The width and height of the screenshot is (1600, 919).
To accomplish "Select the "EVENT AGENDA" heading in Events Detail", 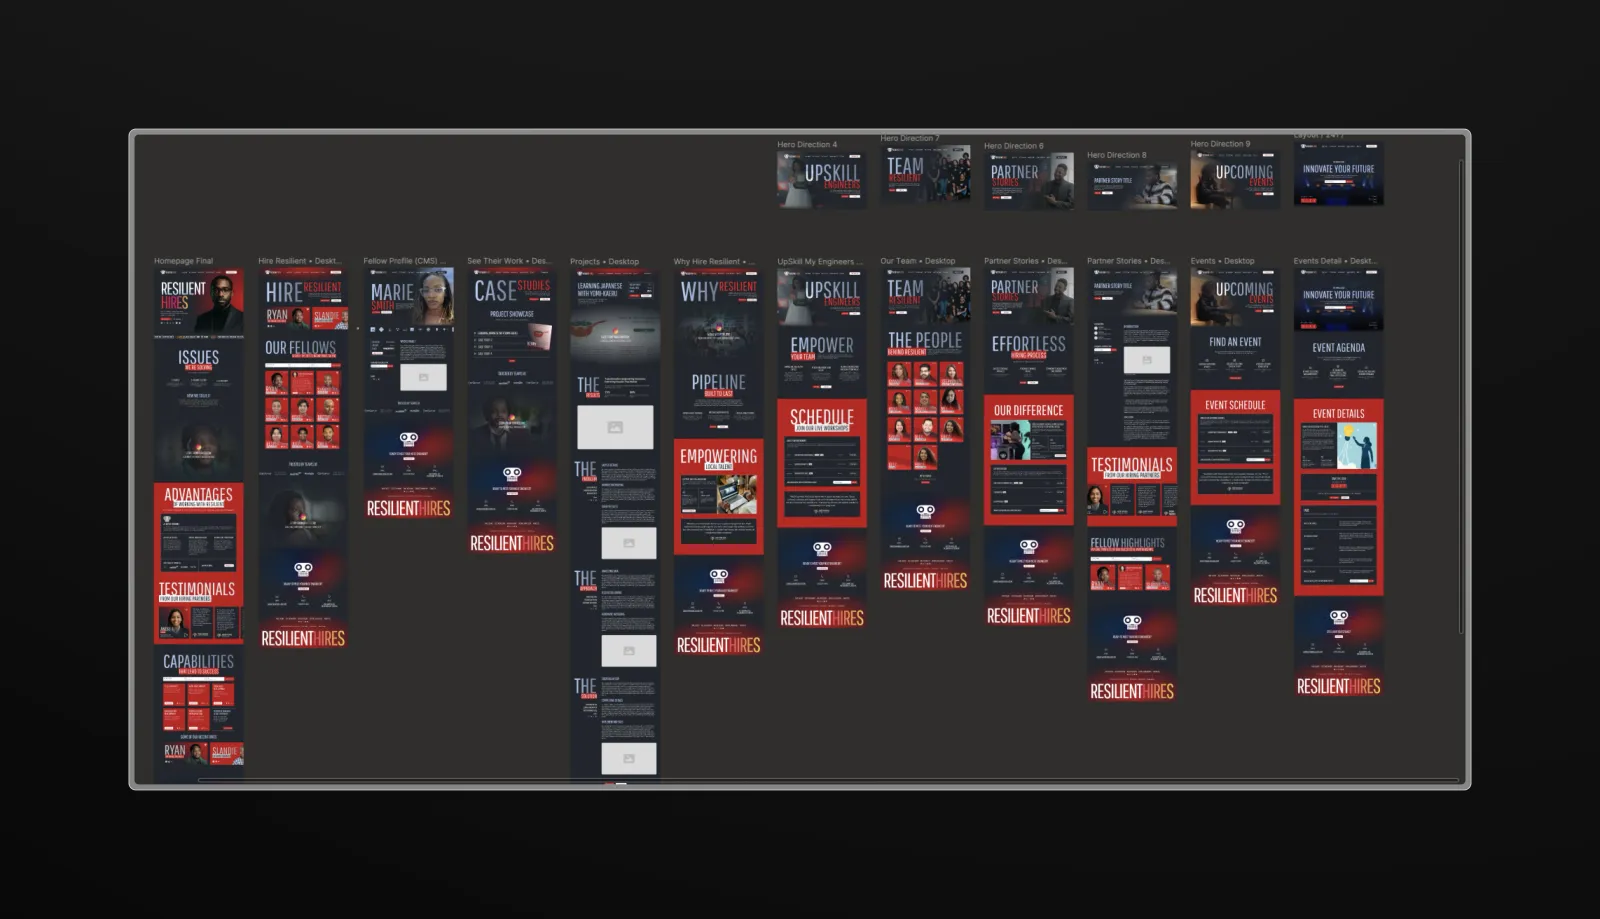I will click(1338, 348).
